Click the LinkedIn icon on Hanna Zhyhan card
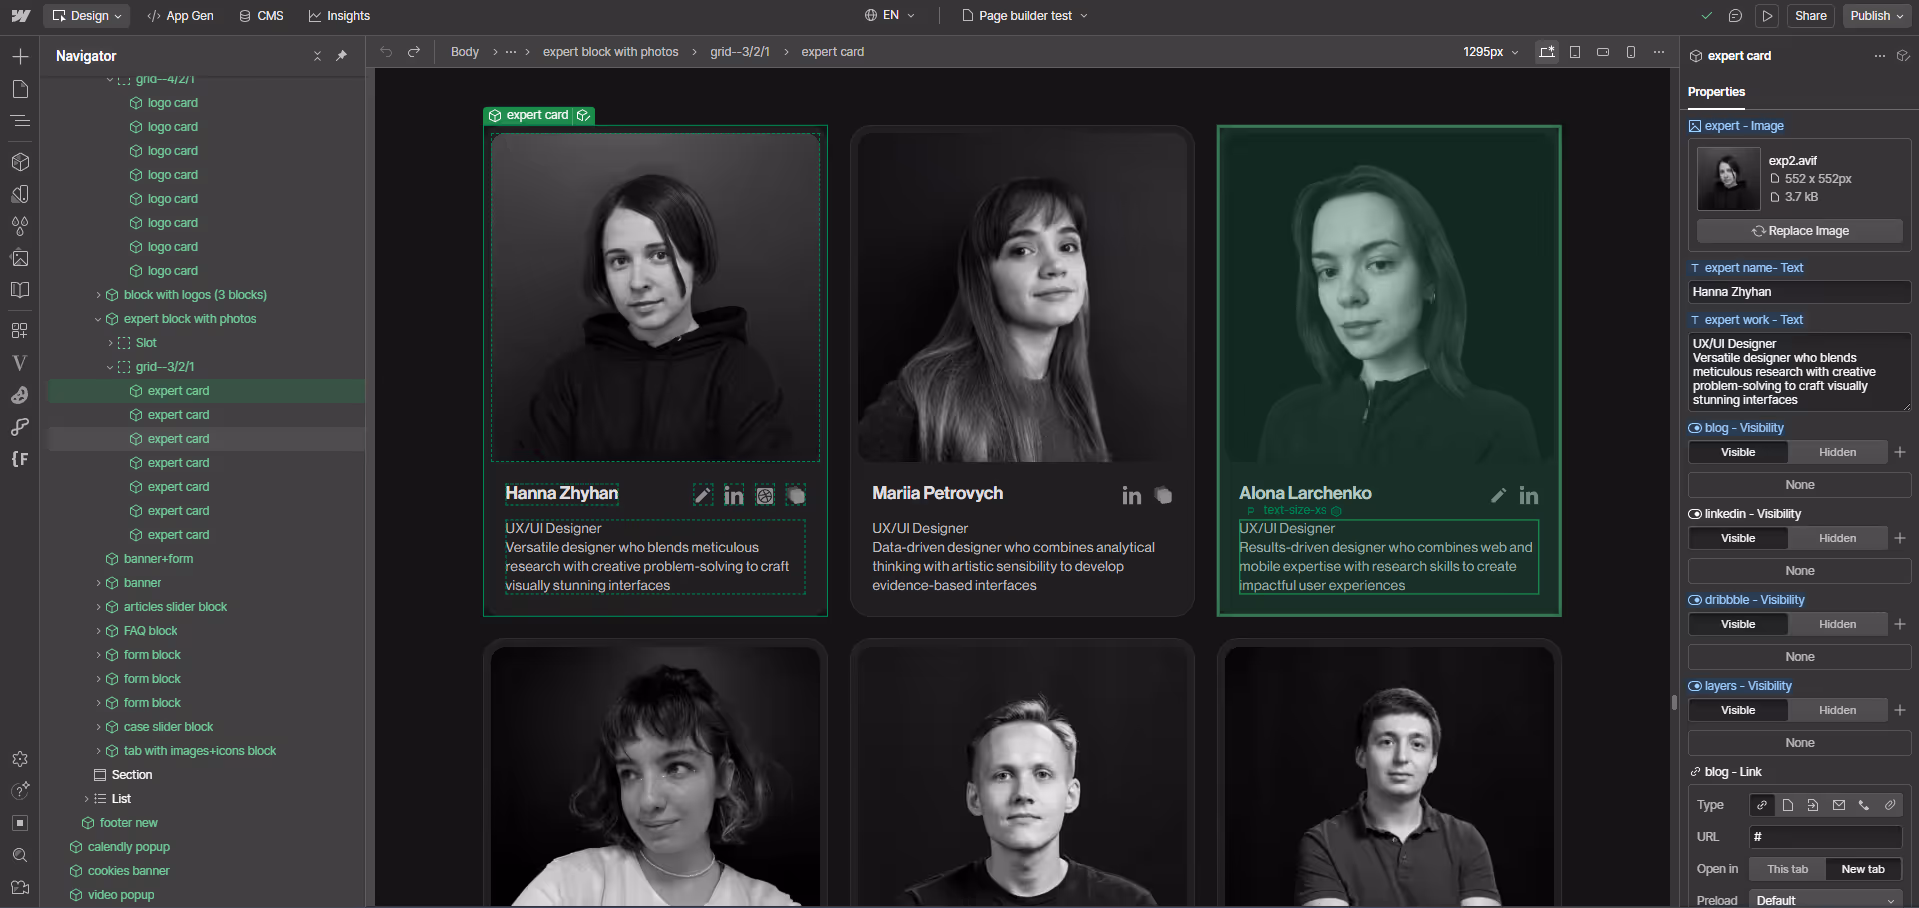This screenshot has width=1919, height=908. click(x=734, y=496)
